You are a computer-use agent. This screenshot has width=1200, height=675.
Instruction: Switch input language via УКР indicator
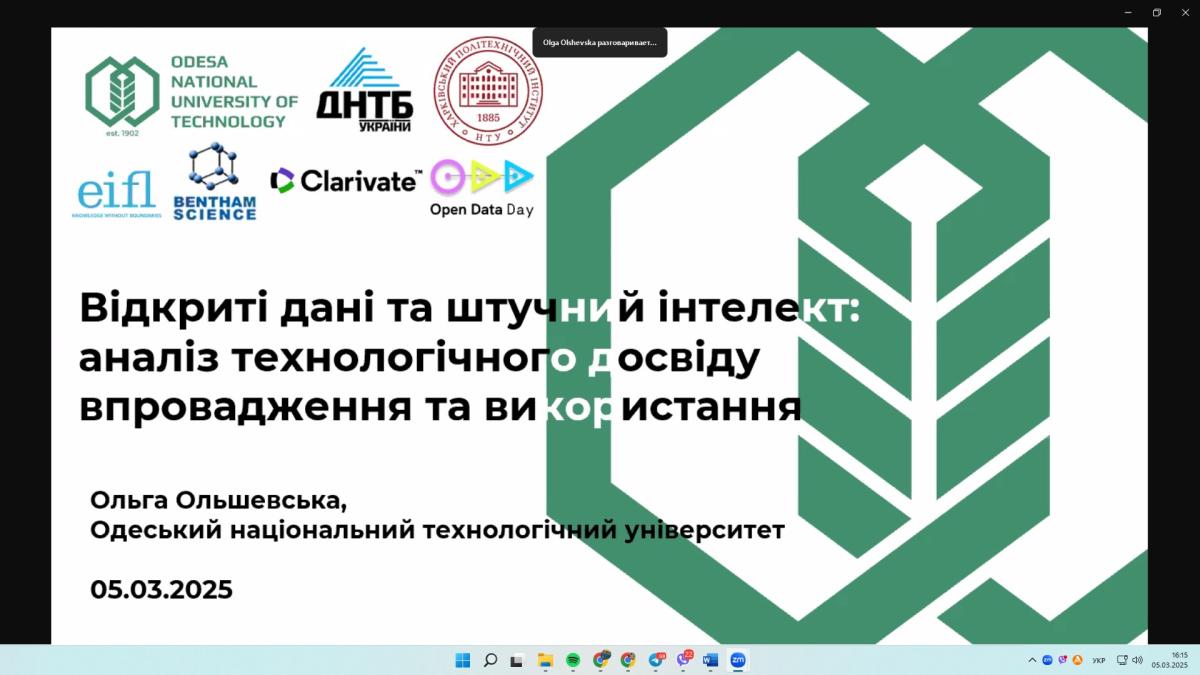click(x=1099, y=660)
